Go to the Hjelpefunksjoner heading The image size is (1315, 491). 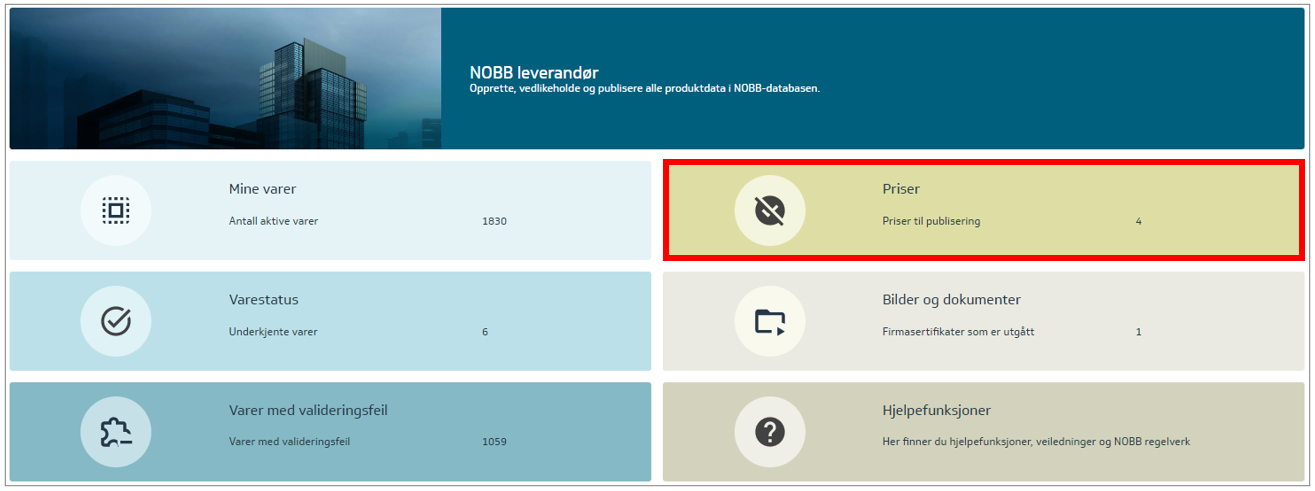[x=936, y=411]
